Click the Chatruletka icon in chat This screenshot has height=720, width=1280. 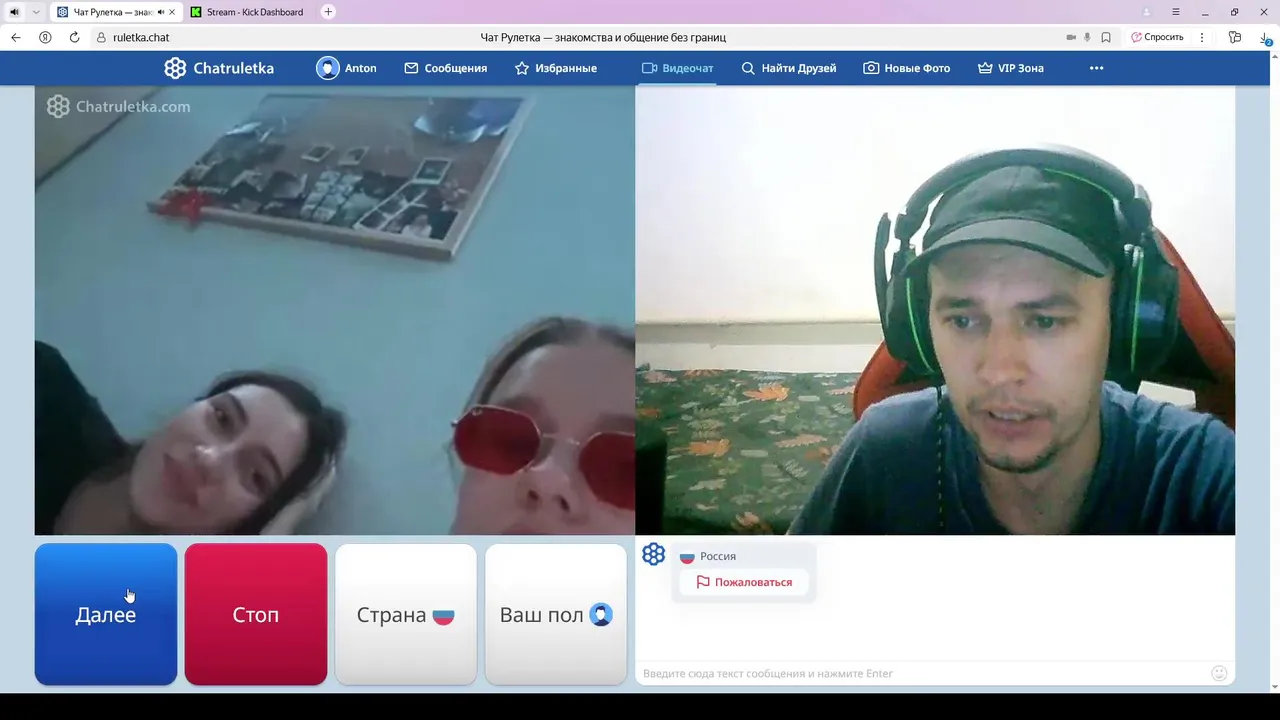(653, 554)
